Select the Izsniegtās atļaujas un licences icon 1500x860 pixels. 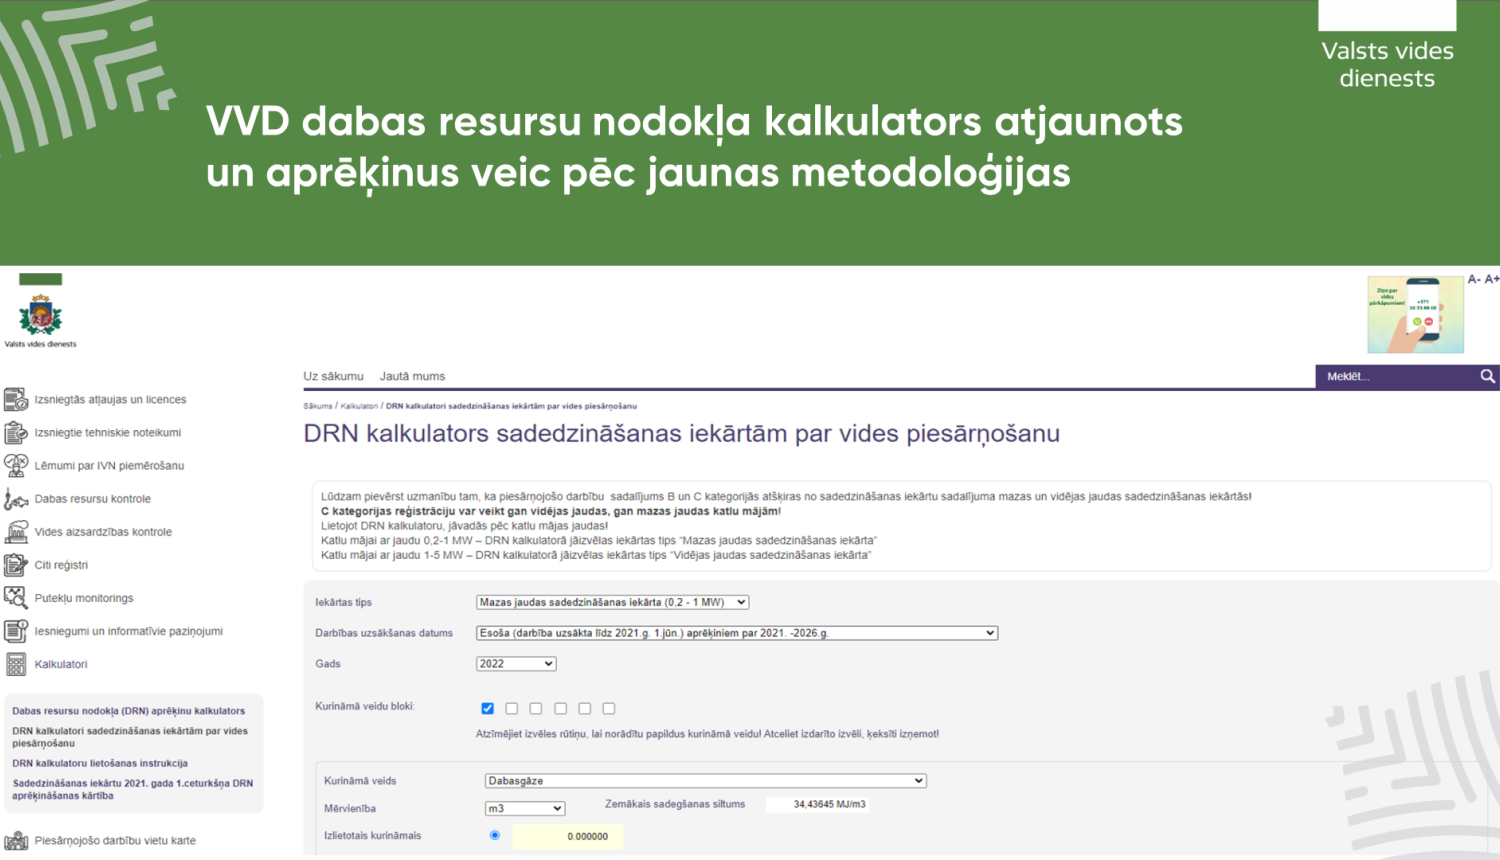pyautogui.click(x=16, y=398)
